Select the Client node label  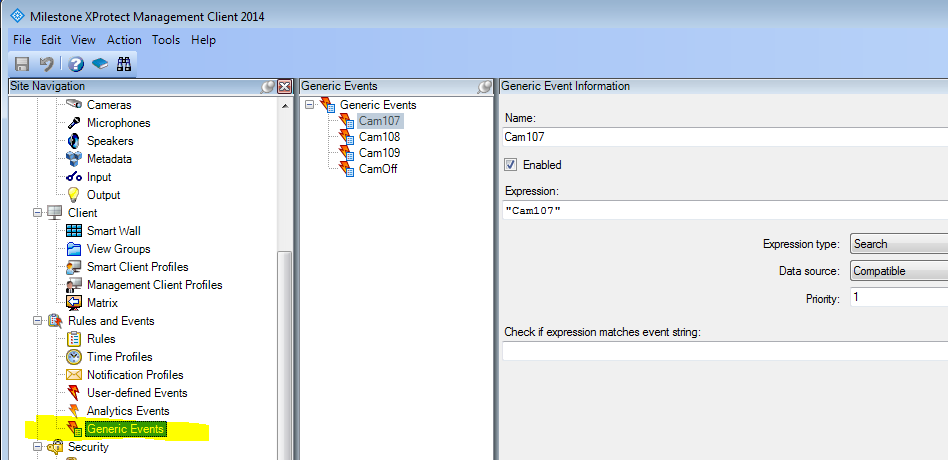pos(83,213)
